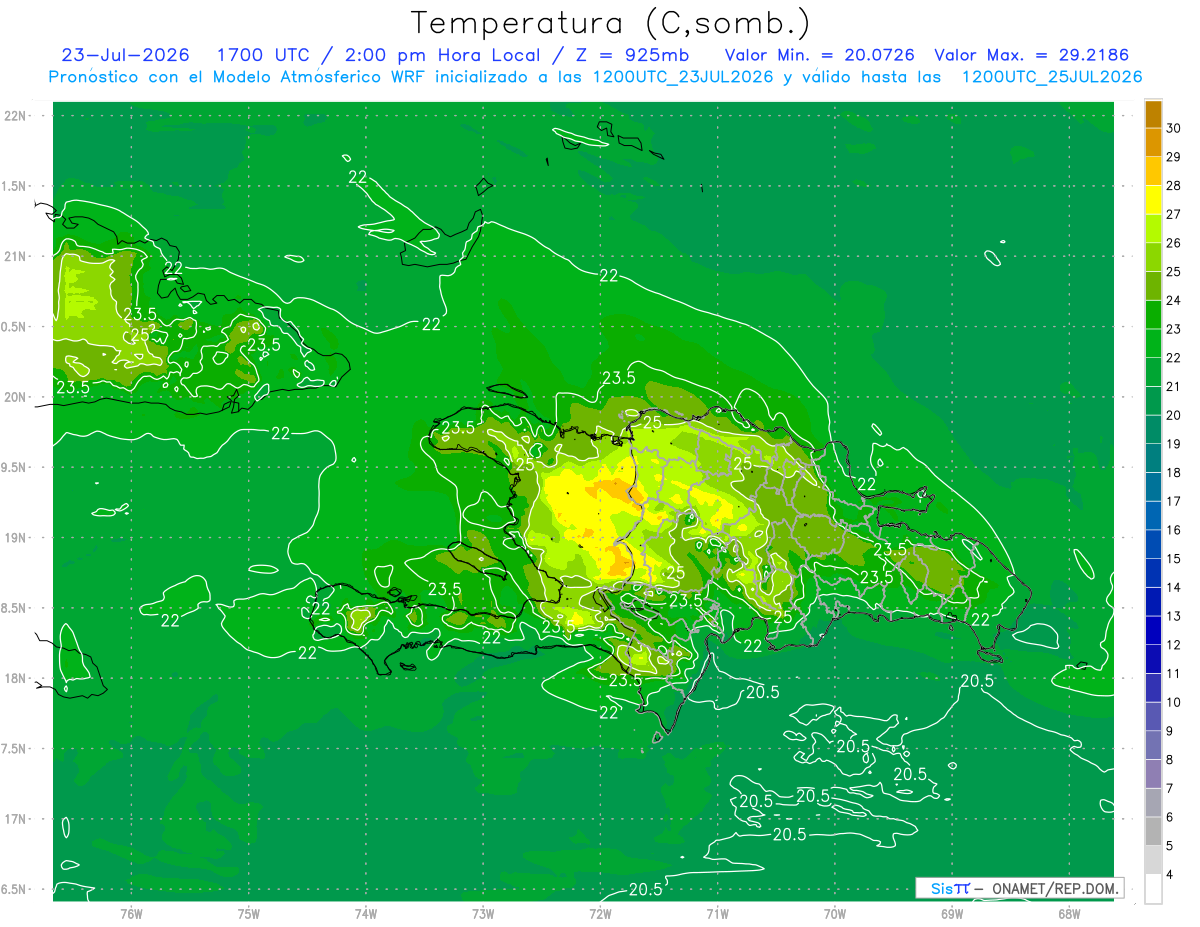
Task: Click the '21N' latitude axis label
Action: coord(16,256)
